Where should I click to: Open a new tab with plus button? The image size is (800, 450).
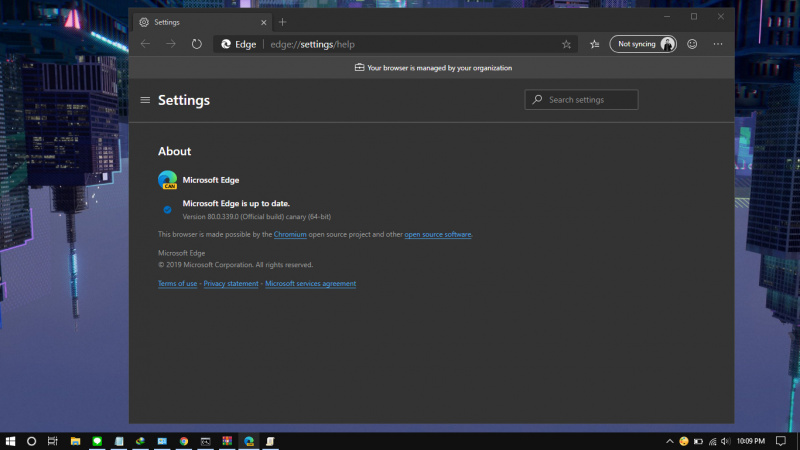pyautogui.click(x=282, y=22)
